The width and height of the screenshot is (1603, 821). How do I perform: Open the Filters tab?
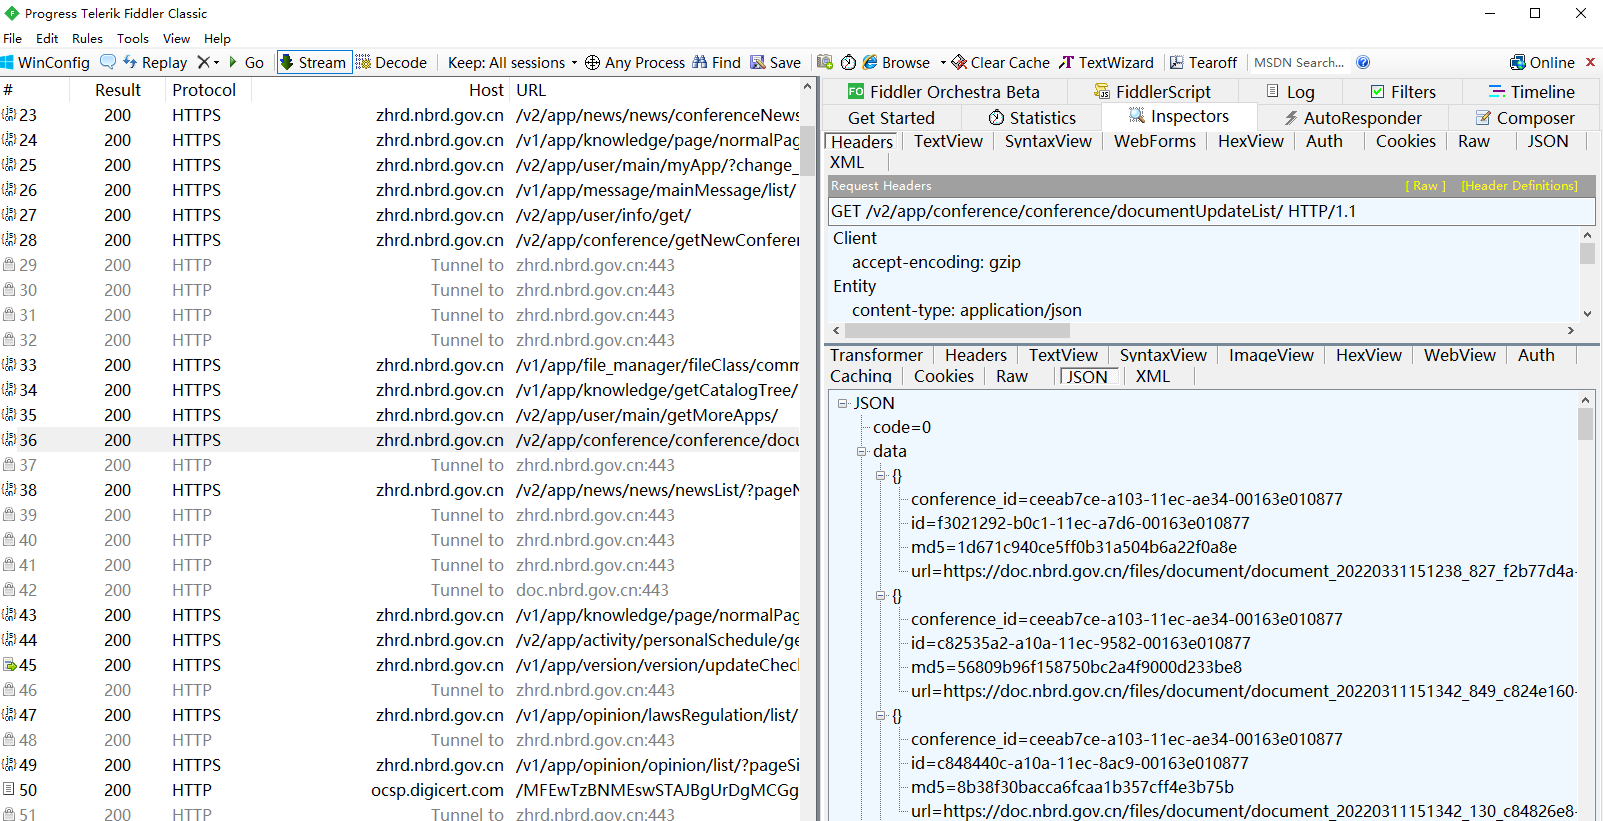pyautogui.click(x=1403, y=92)
